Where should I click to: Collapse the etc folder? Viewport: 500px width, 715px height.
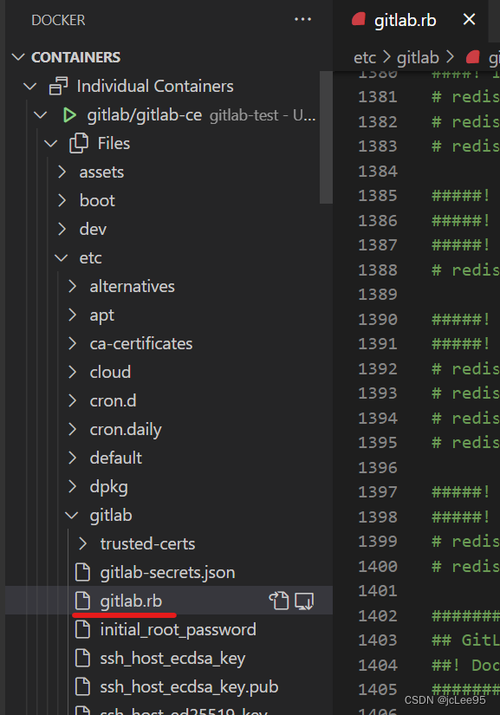(x=61, y=258)
